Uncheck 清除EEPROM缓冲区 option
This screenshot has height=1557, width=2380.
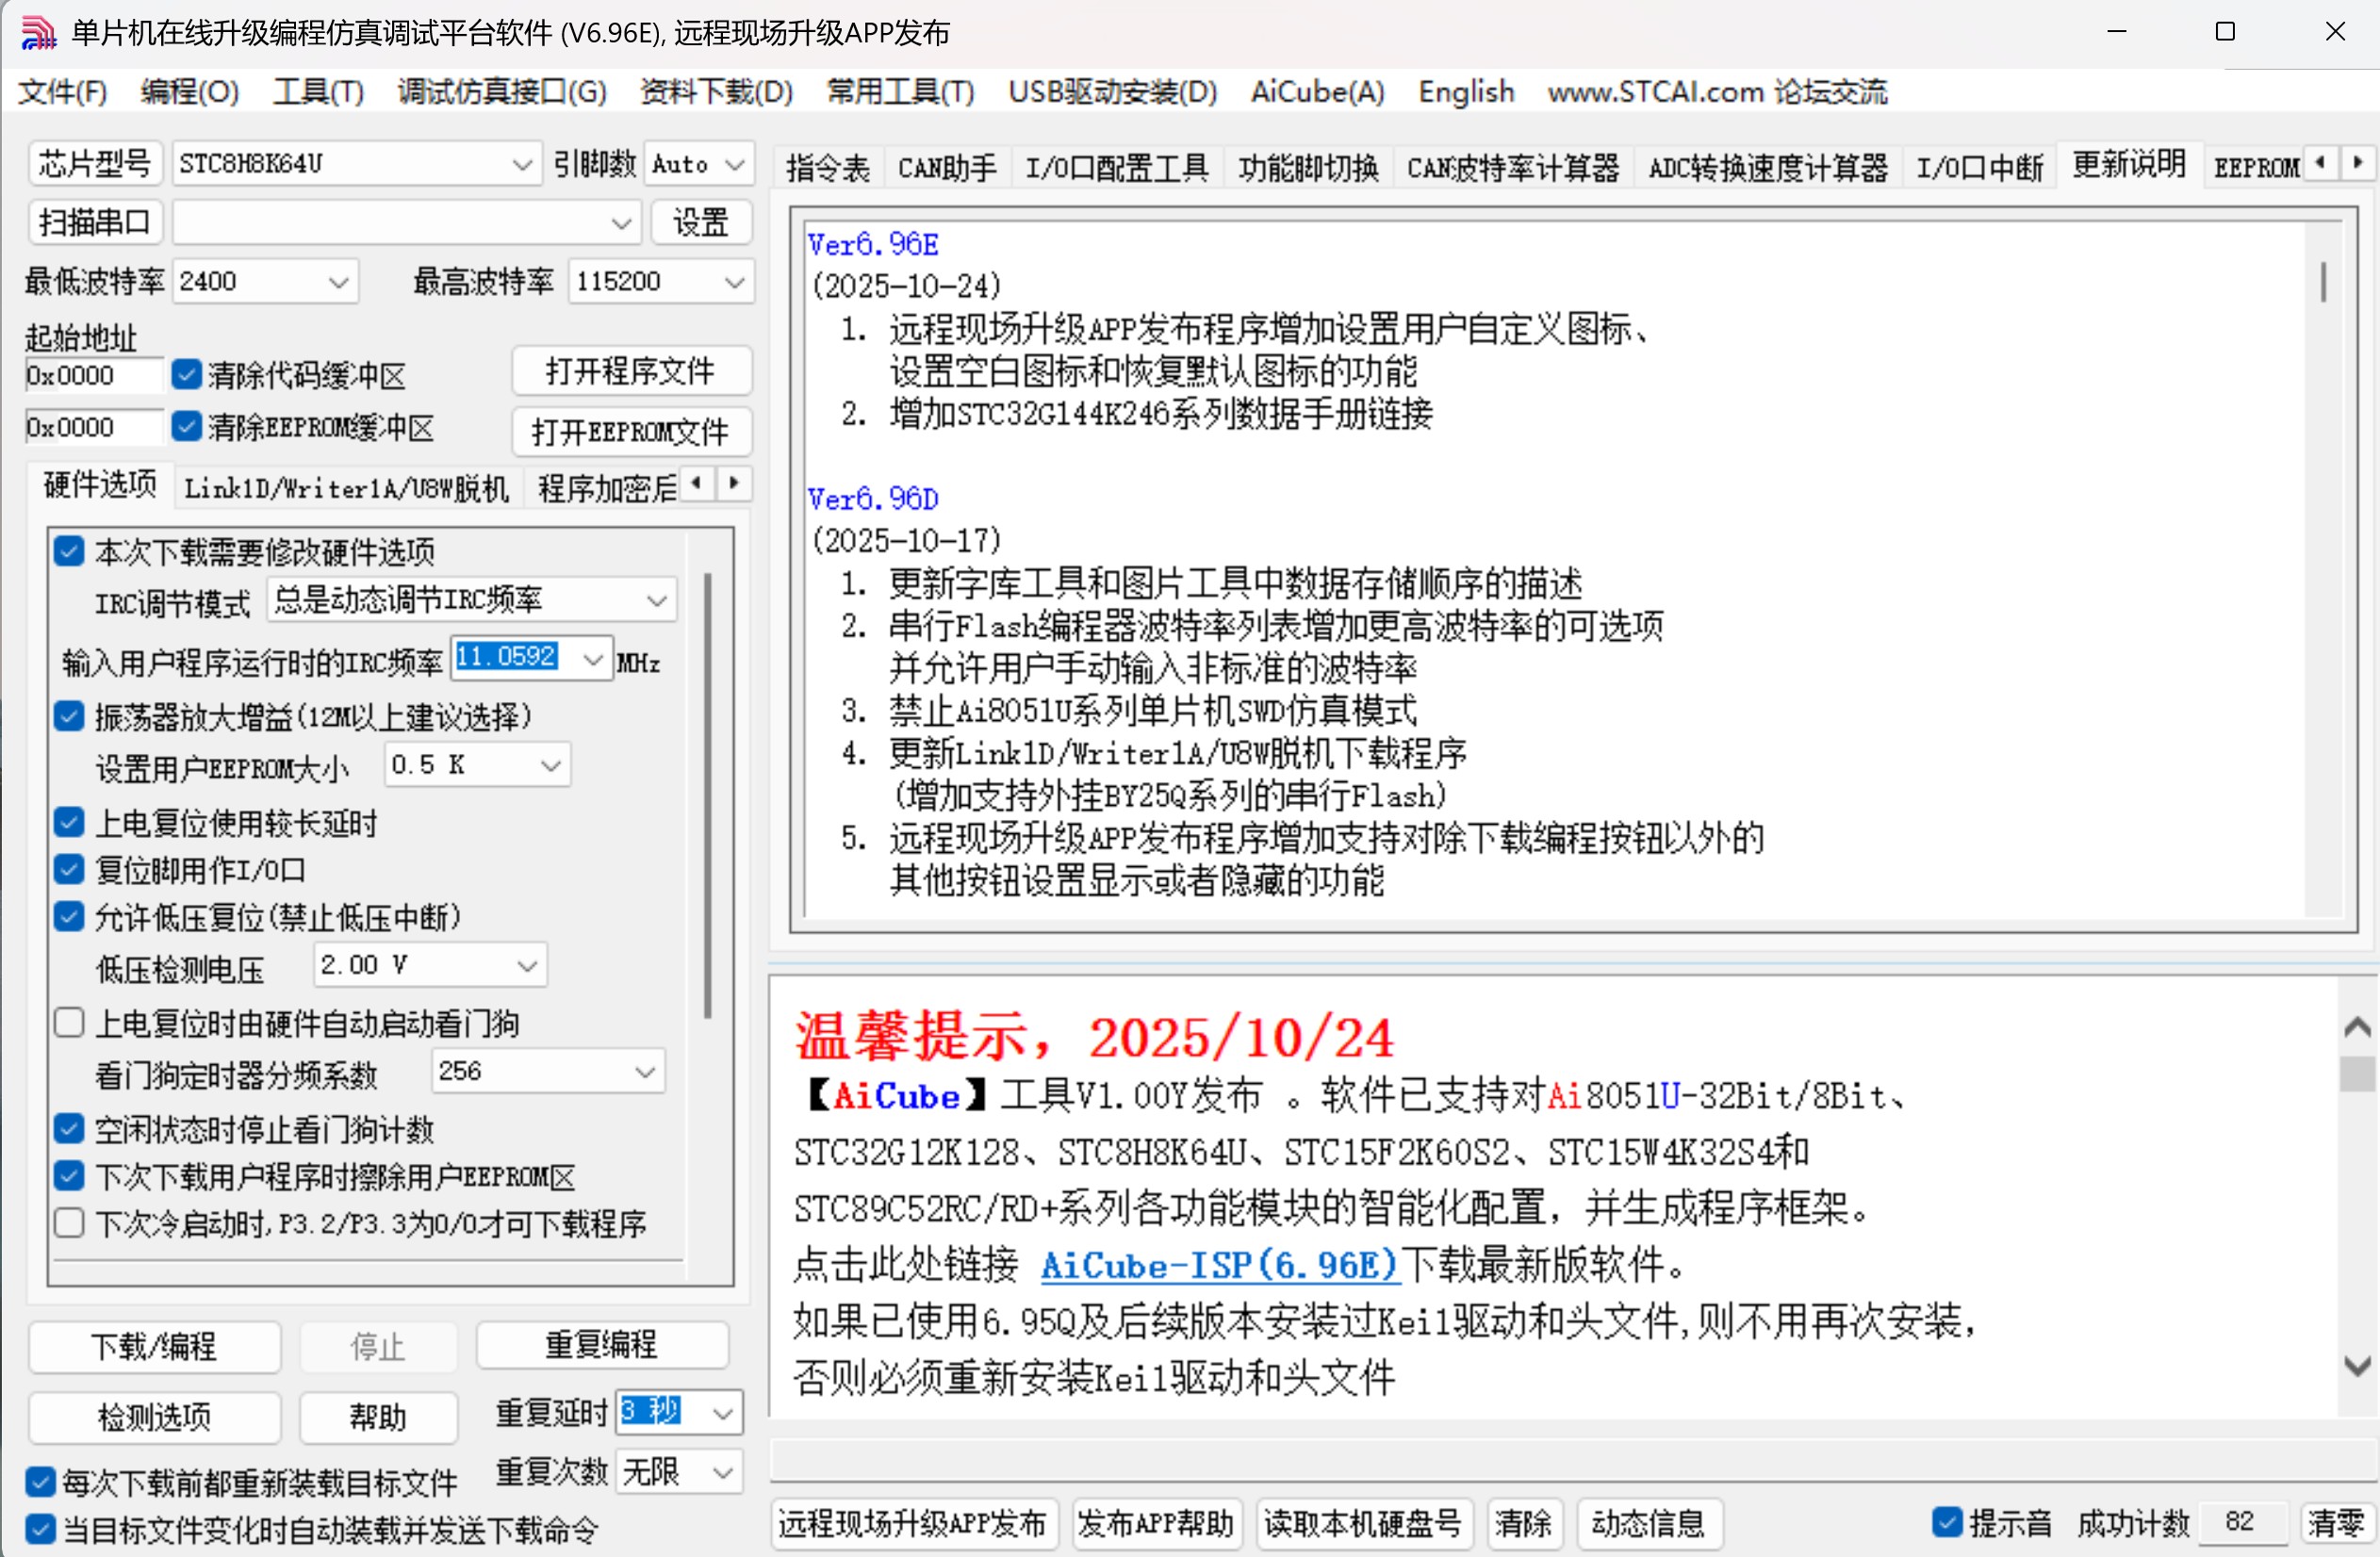(186, 426)
